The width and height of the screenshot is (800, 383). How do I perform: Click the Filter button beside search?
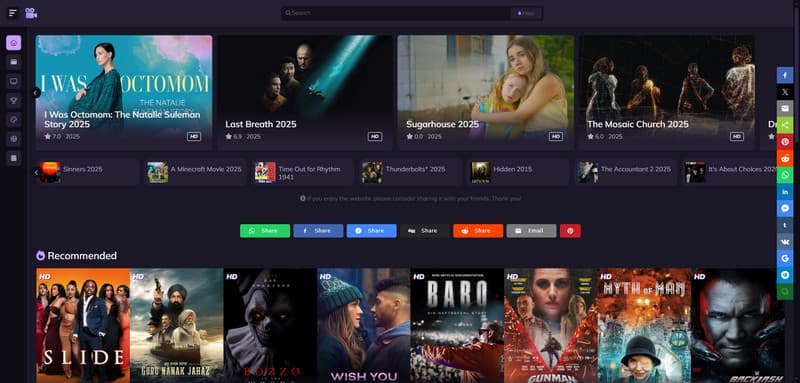(x=526, y=13)
